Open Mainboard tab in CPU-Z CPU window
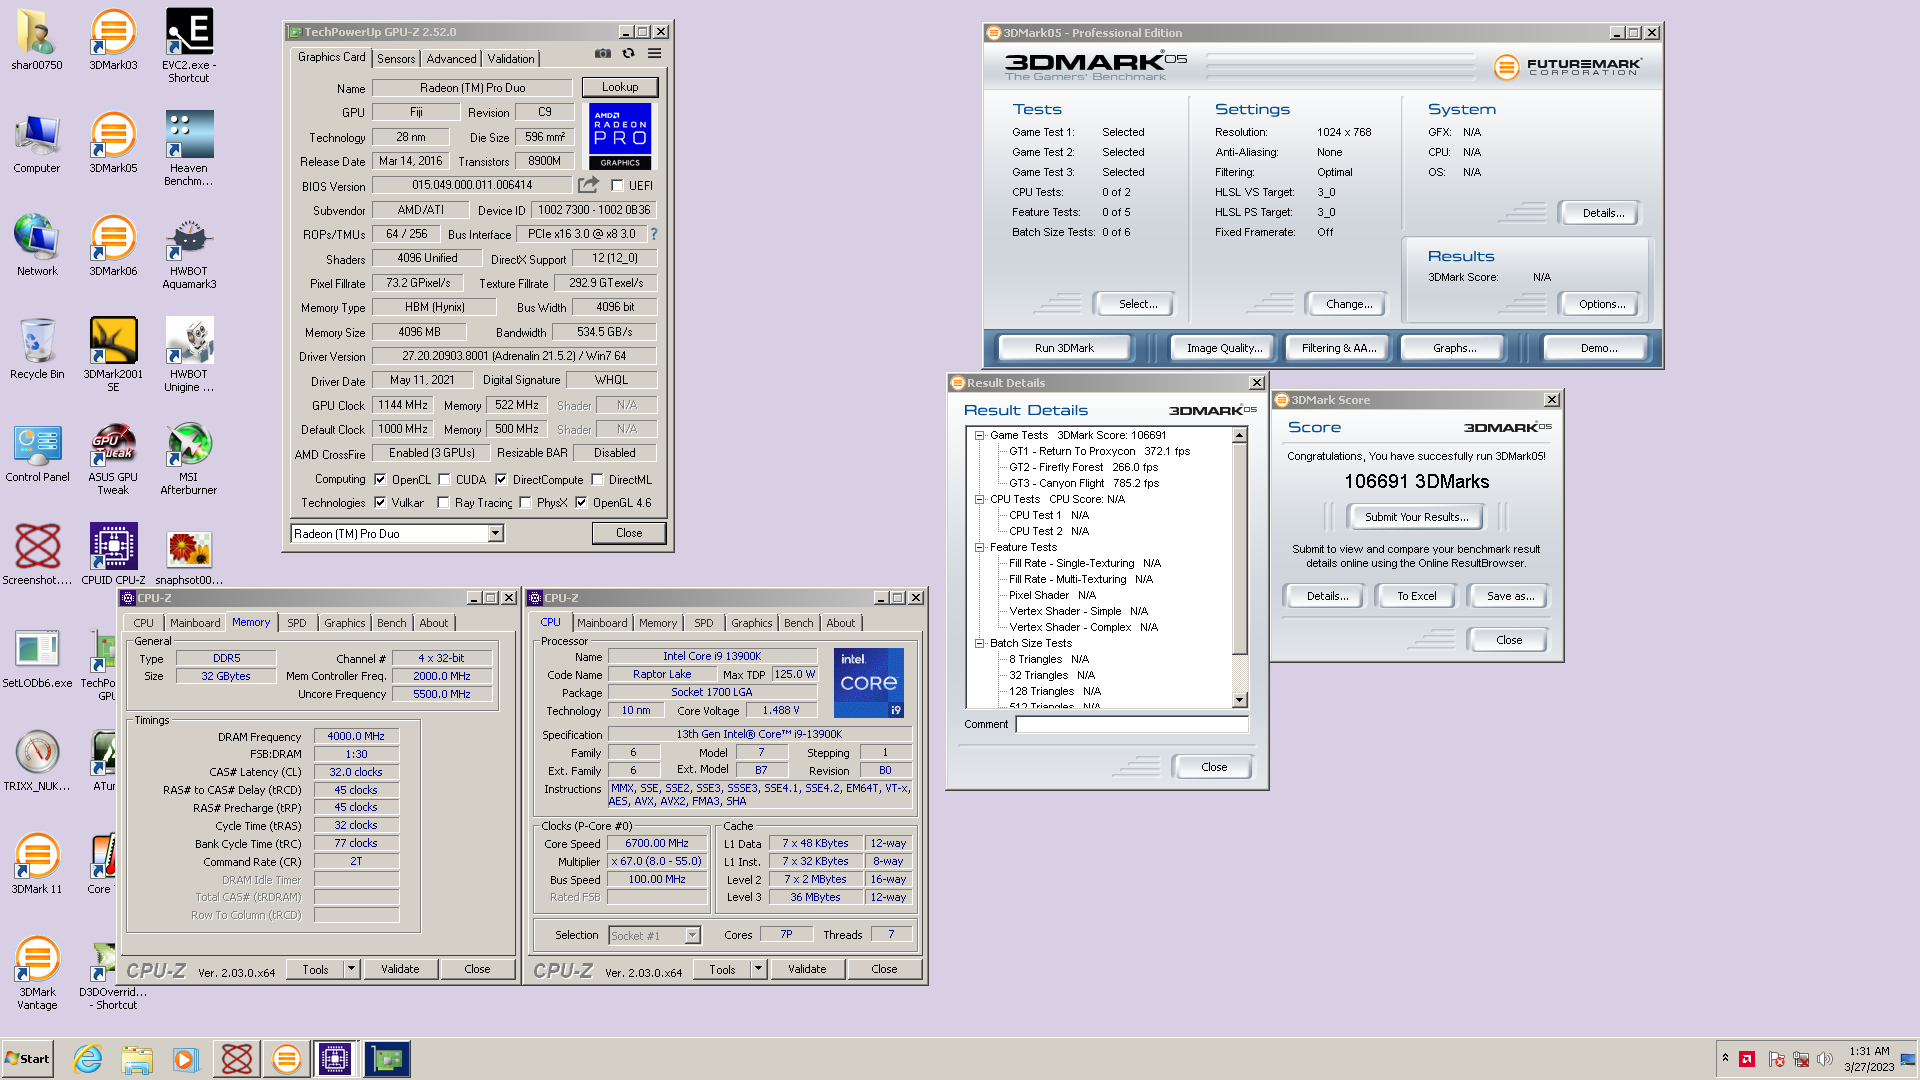Viewport: 1920px width, 1080px height. [x=602, y=623]
